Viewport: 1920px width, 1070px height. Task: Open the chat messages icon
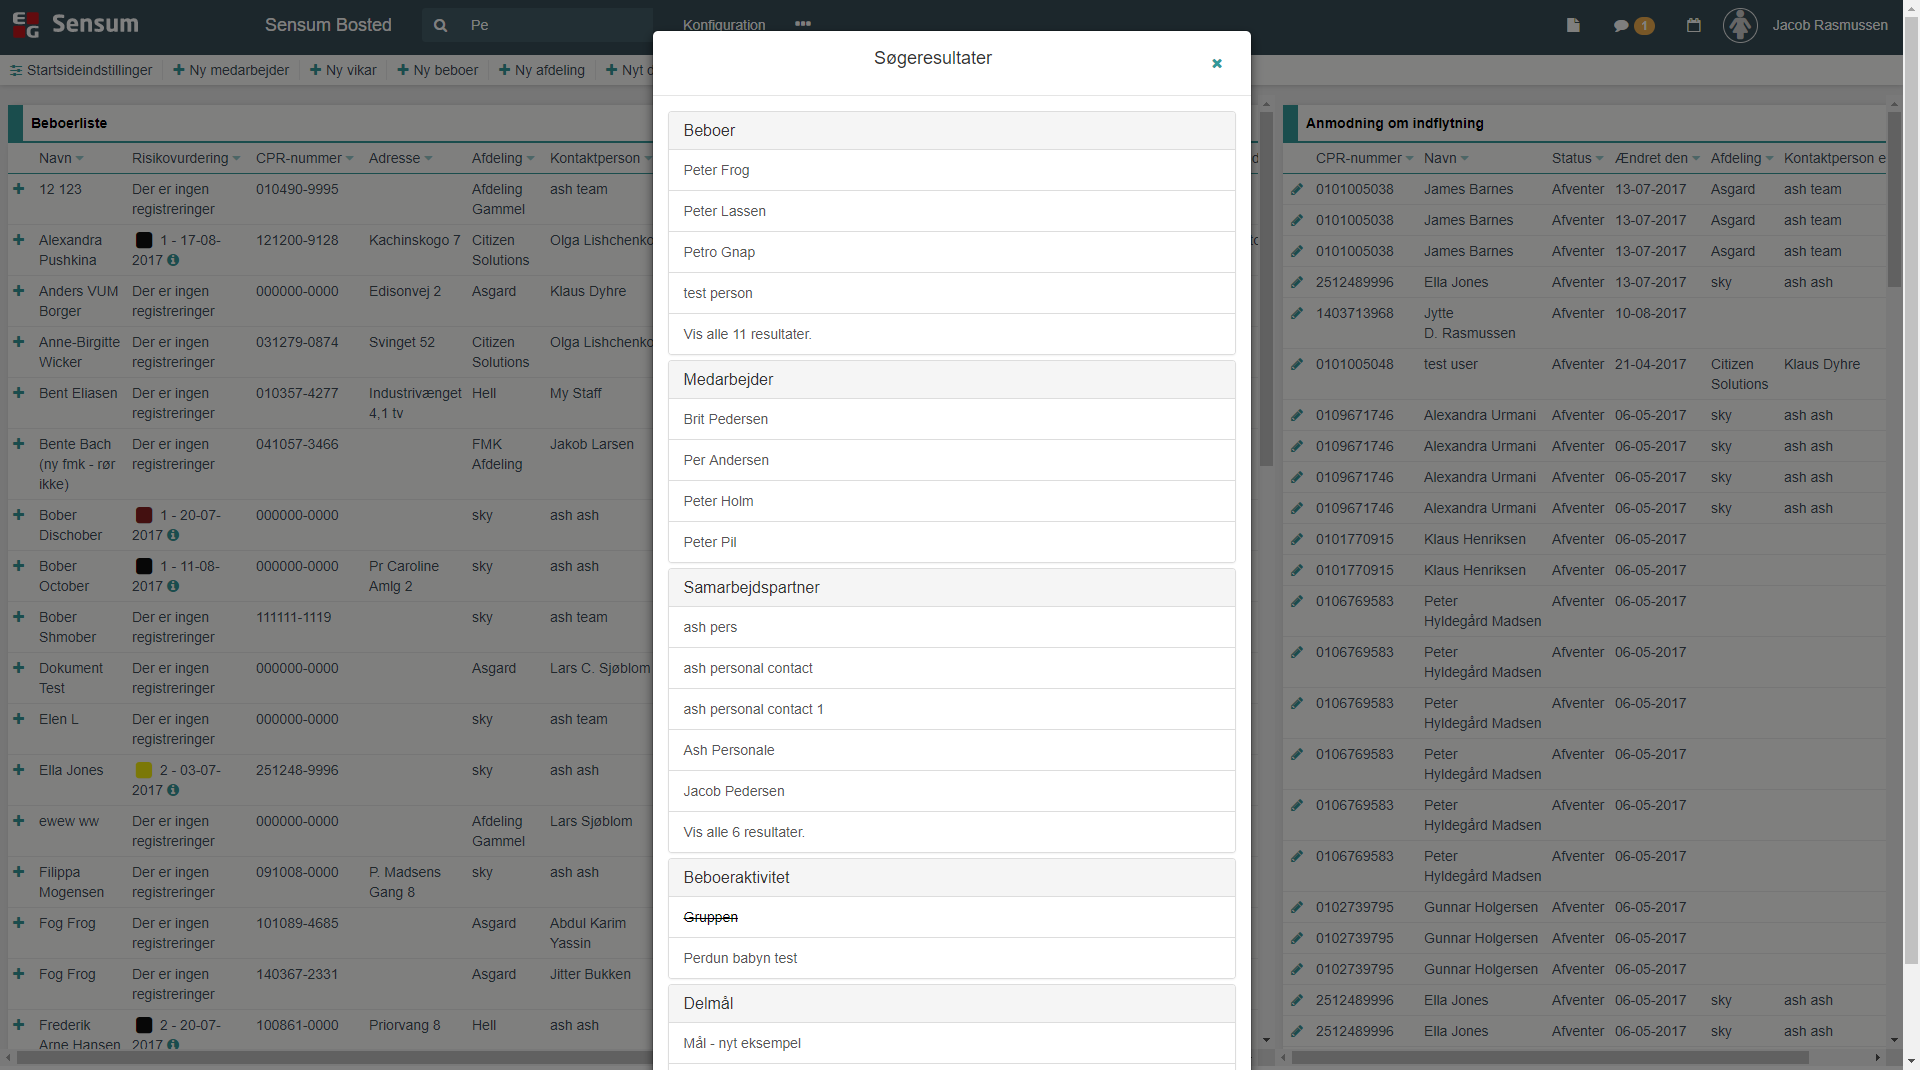tap(1621, 26)
